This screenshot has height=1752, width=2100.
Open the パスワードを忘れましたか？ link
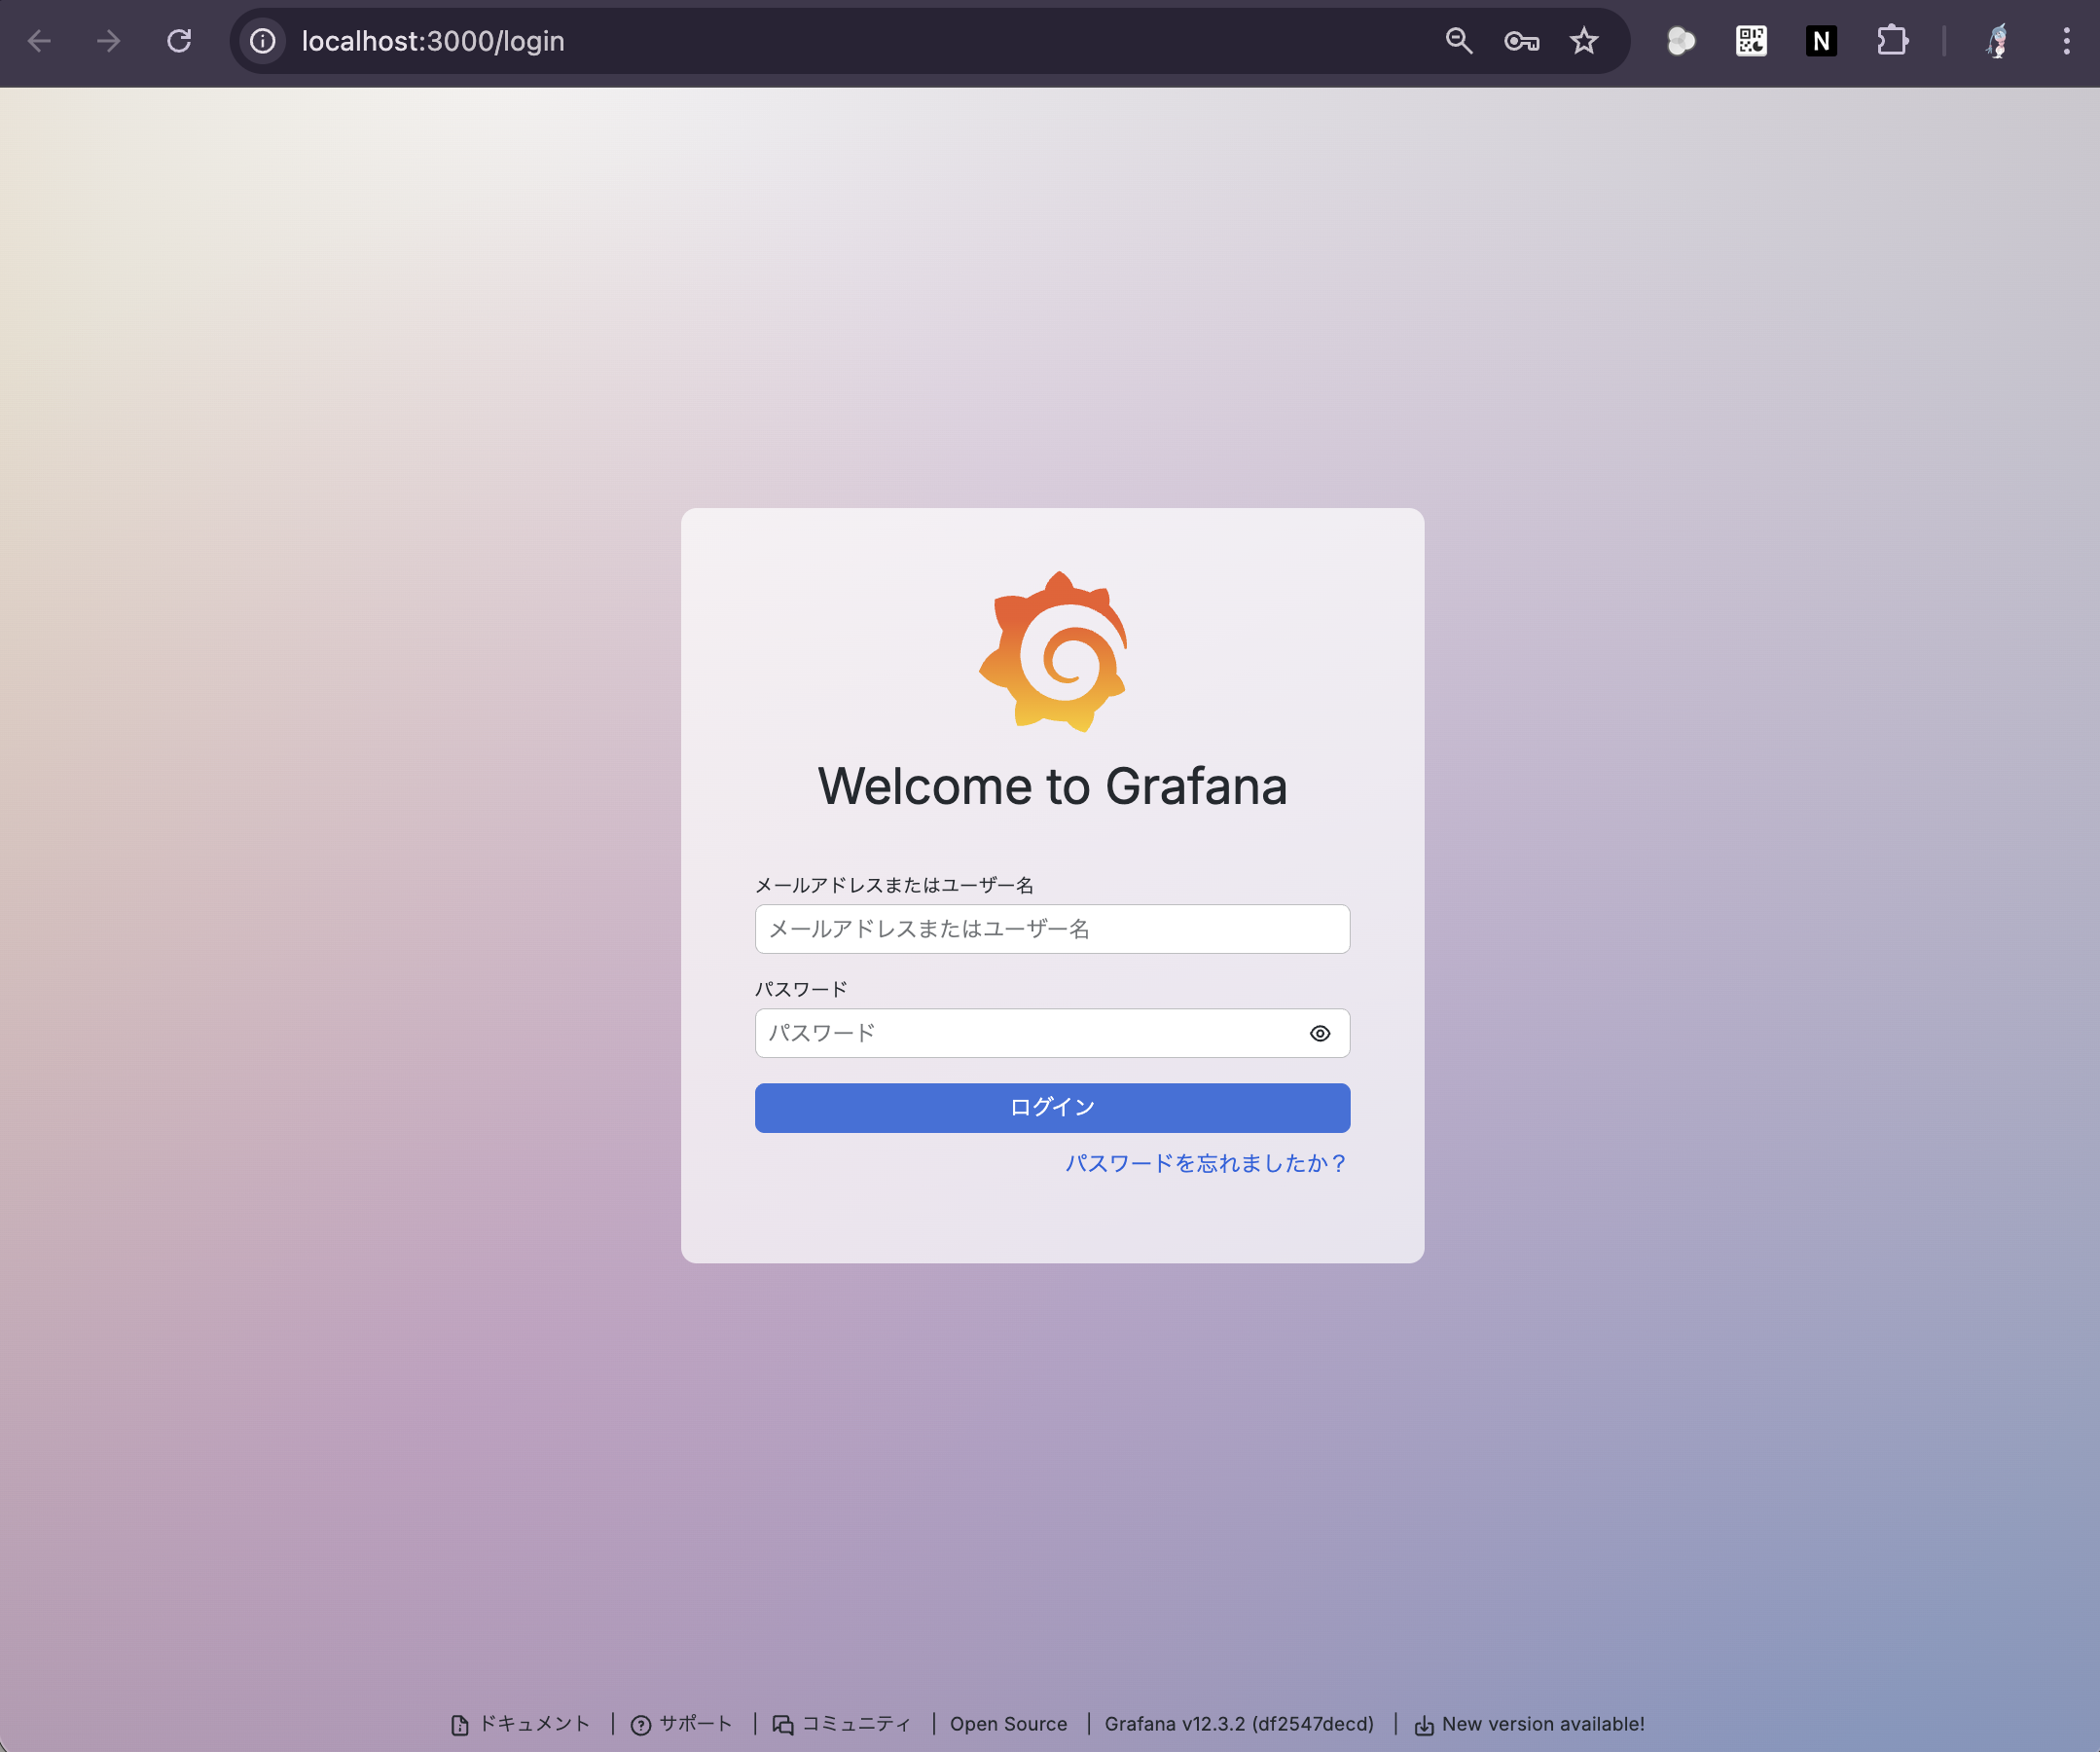coord(1205,1163)
